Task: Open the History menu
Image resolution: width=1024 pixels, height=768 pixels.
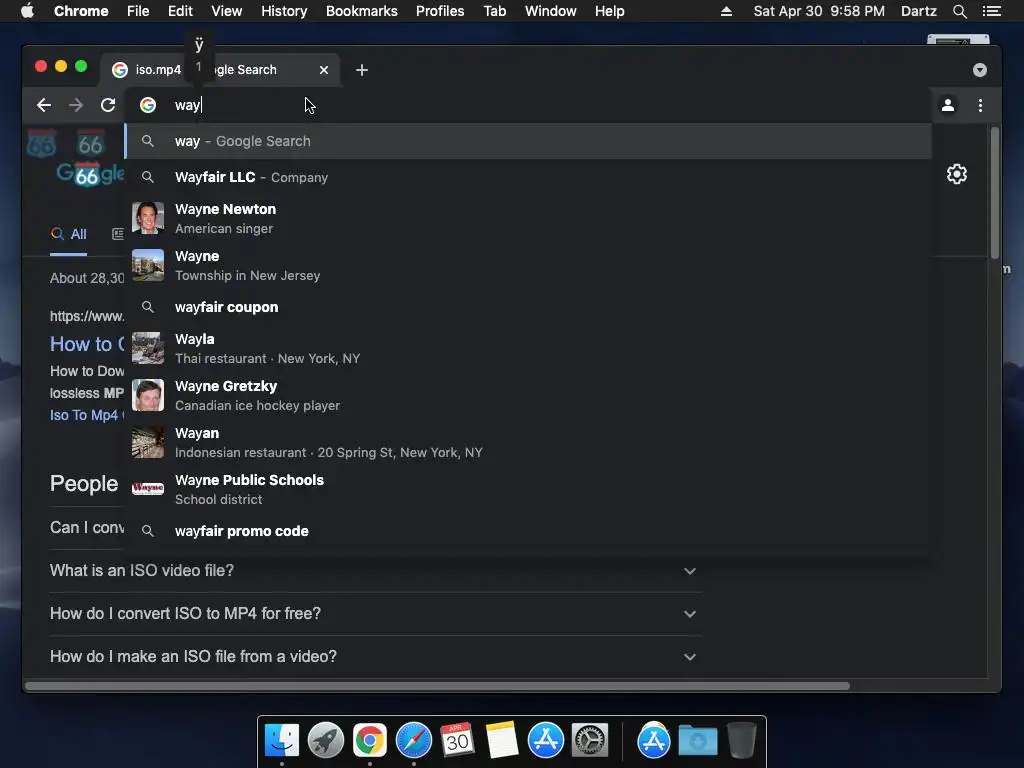Action: [284, 11]
